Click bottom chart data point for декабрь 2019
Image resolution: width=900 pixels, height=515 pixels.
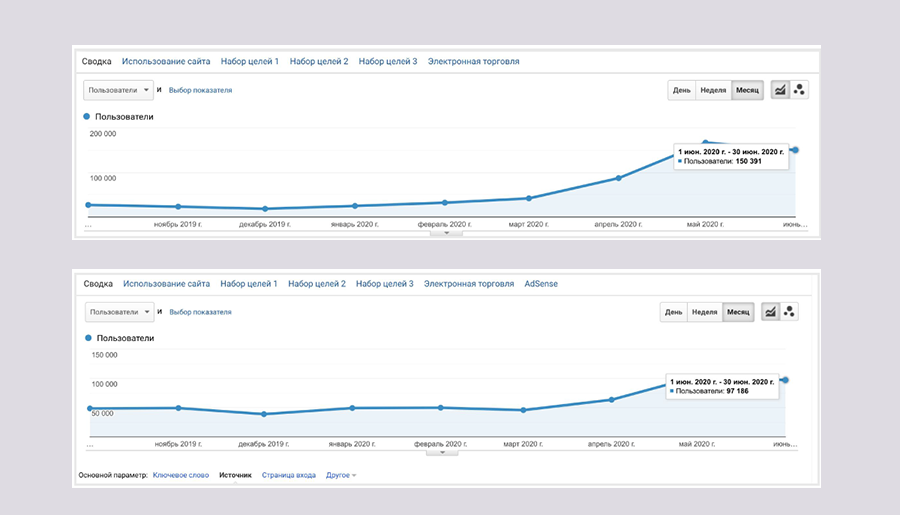tap(264, 414)
